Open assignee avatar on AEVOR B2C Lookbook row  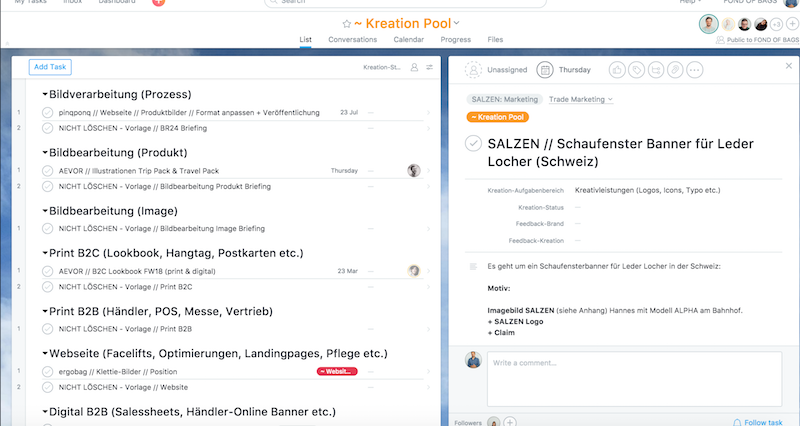coord(414,271)
